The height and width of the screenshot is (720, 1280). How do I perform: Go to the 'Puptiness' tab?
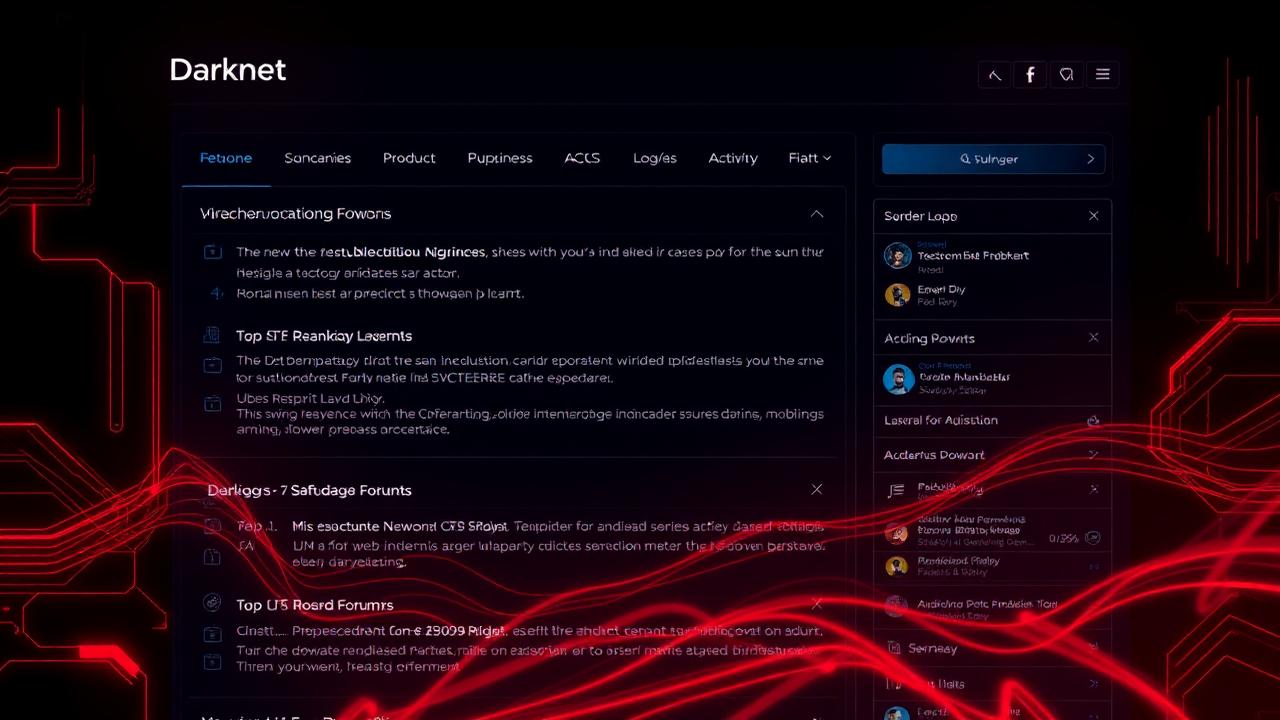coord(500,158)
